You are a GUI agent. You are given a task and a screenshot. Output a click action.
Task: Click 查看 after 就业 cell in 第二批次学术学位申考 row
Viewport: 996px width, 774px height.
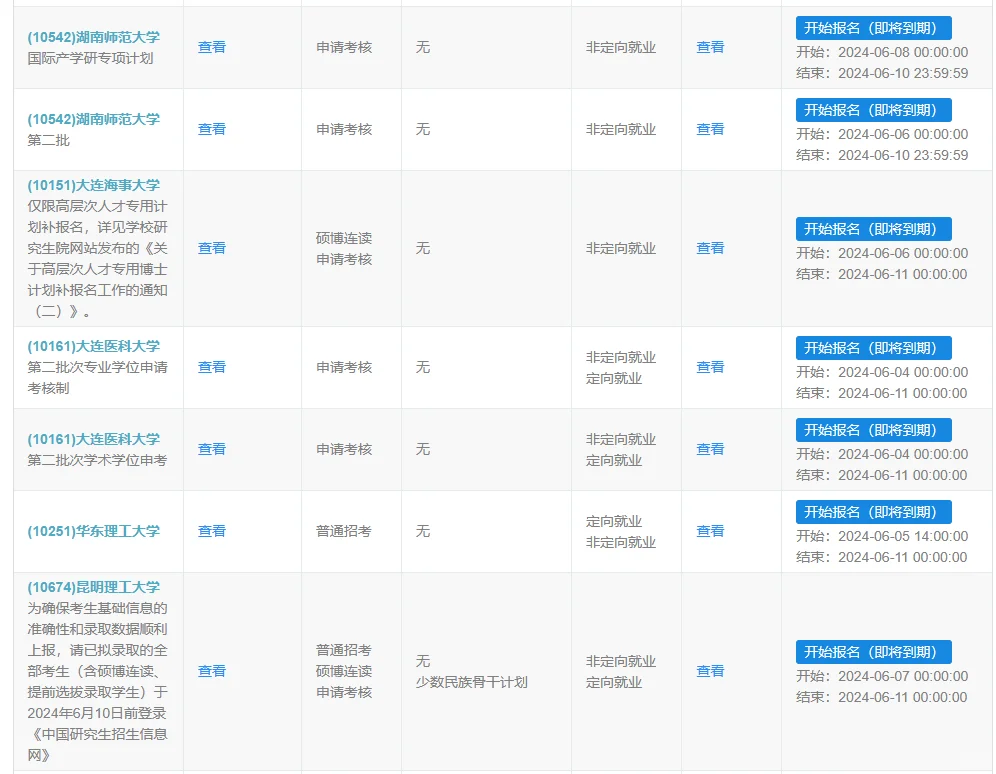(x=710, y=449)
